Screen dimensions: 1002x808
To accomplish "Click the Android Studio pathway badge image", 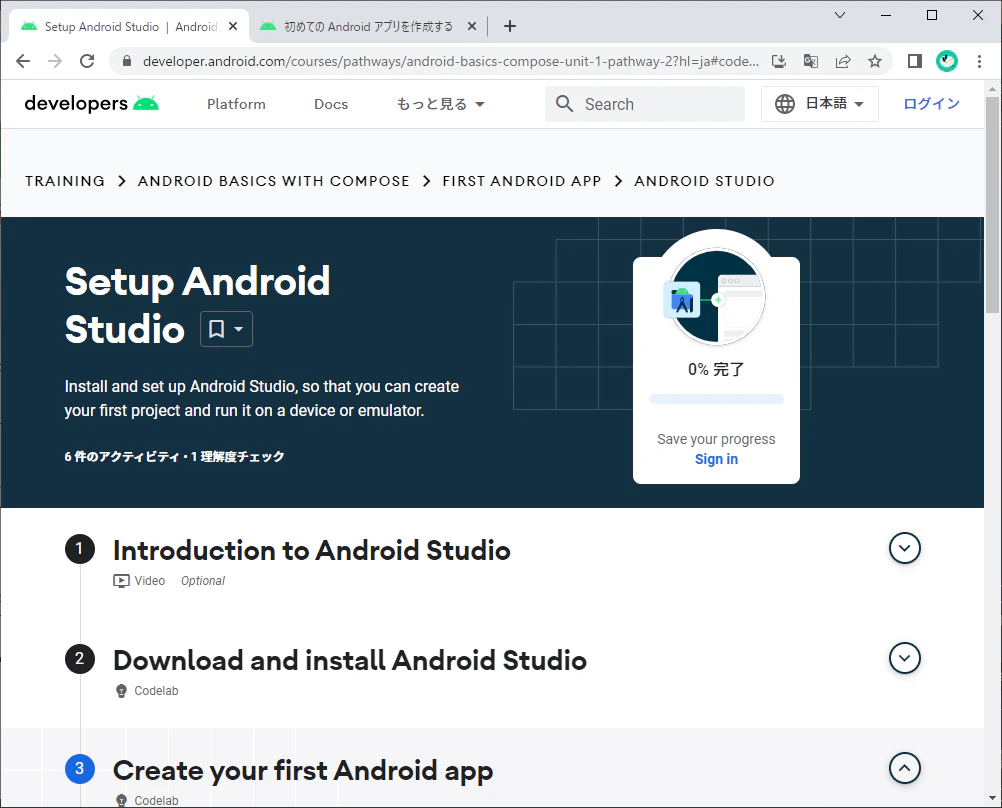I will point(716,297).
